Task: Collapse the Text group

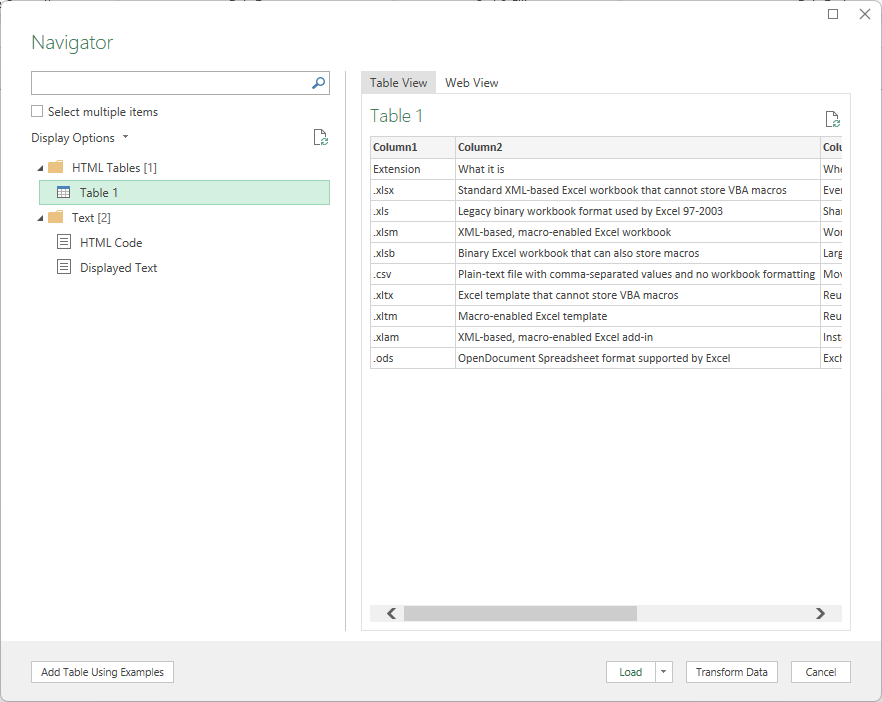Action: 40,218
